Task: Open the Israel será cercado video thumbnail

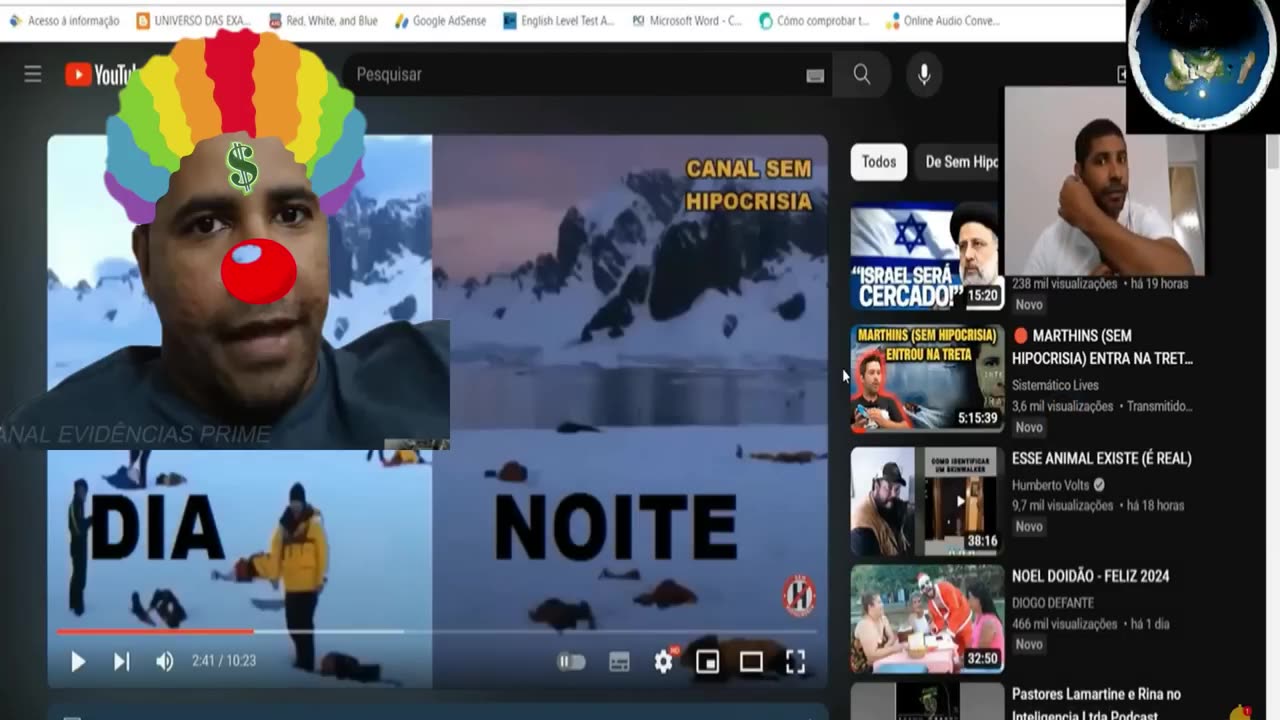Action: (927, 255)
